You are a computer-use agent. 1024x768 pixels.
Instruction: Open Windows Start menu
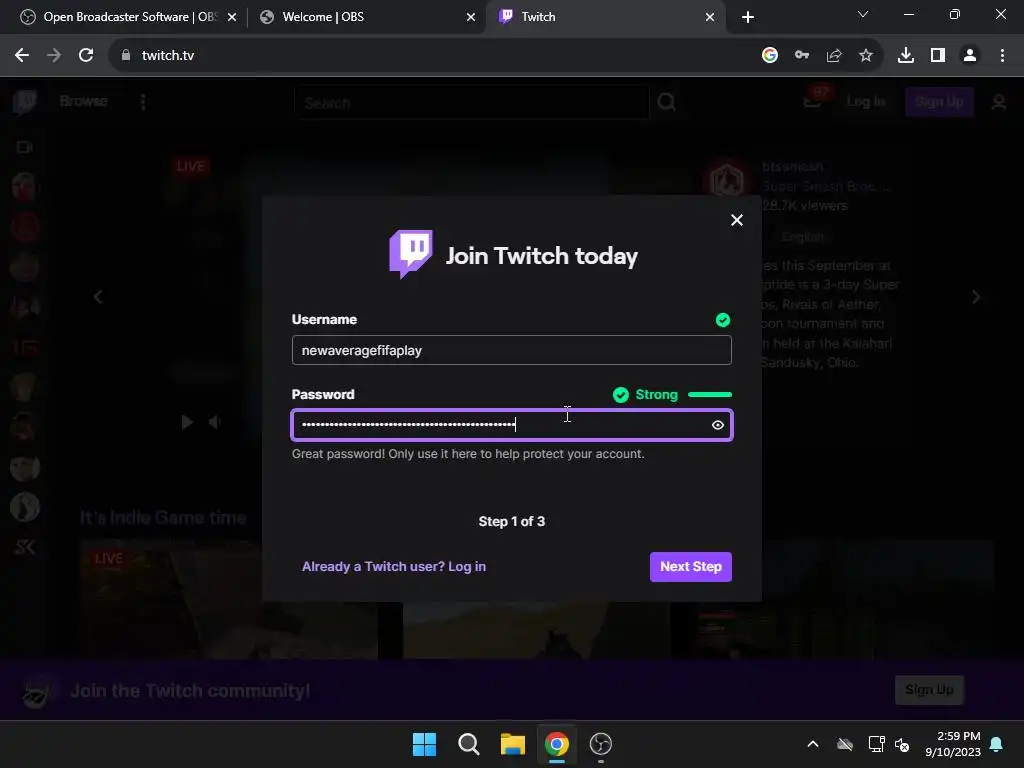pos(424,744)
